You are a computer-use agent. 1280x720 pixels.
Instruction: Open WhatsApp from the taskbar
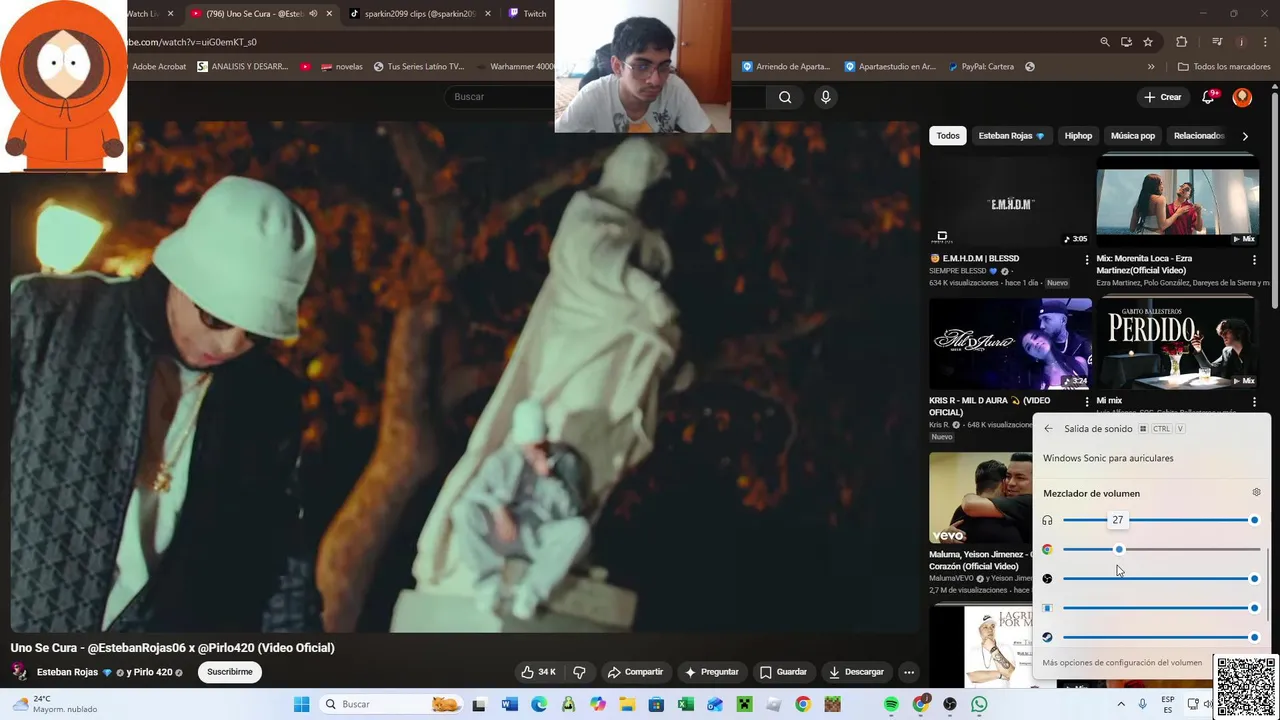pos(979,704)
